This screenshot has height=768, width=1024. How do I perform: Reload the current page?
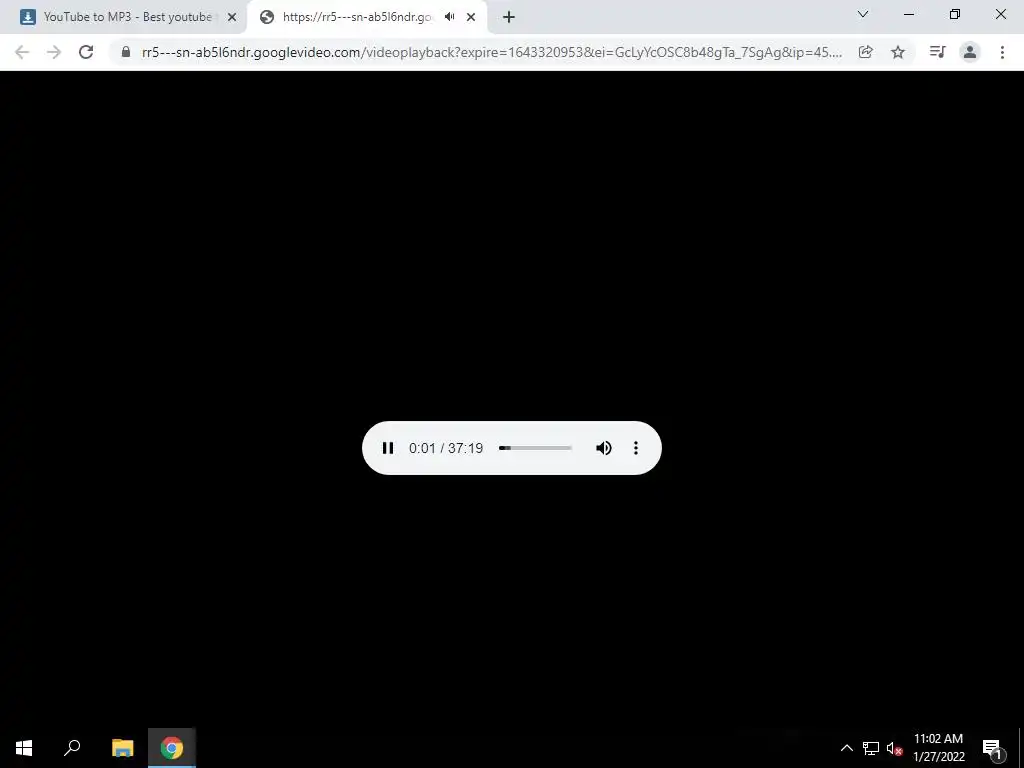pos(86,52)
